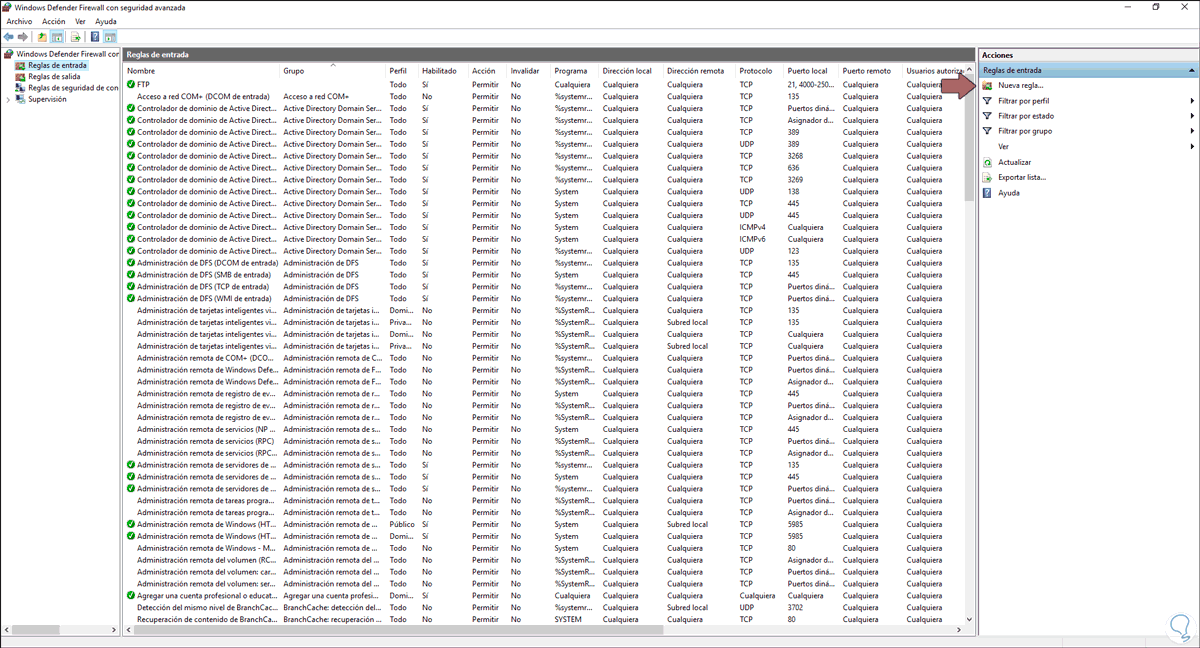Select the Windows Defender Firewall root node icon

point(9,54)
